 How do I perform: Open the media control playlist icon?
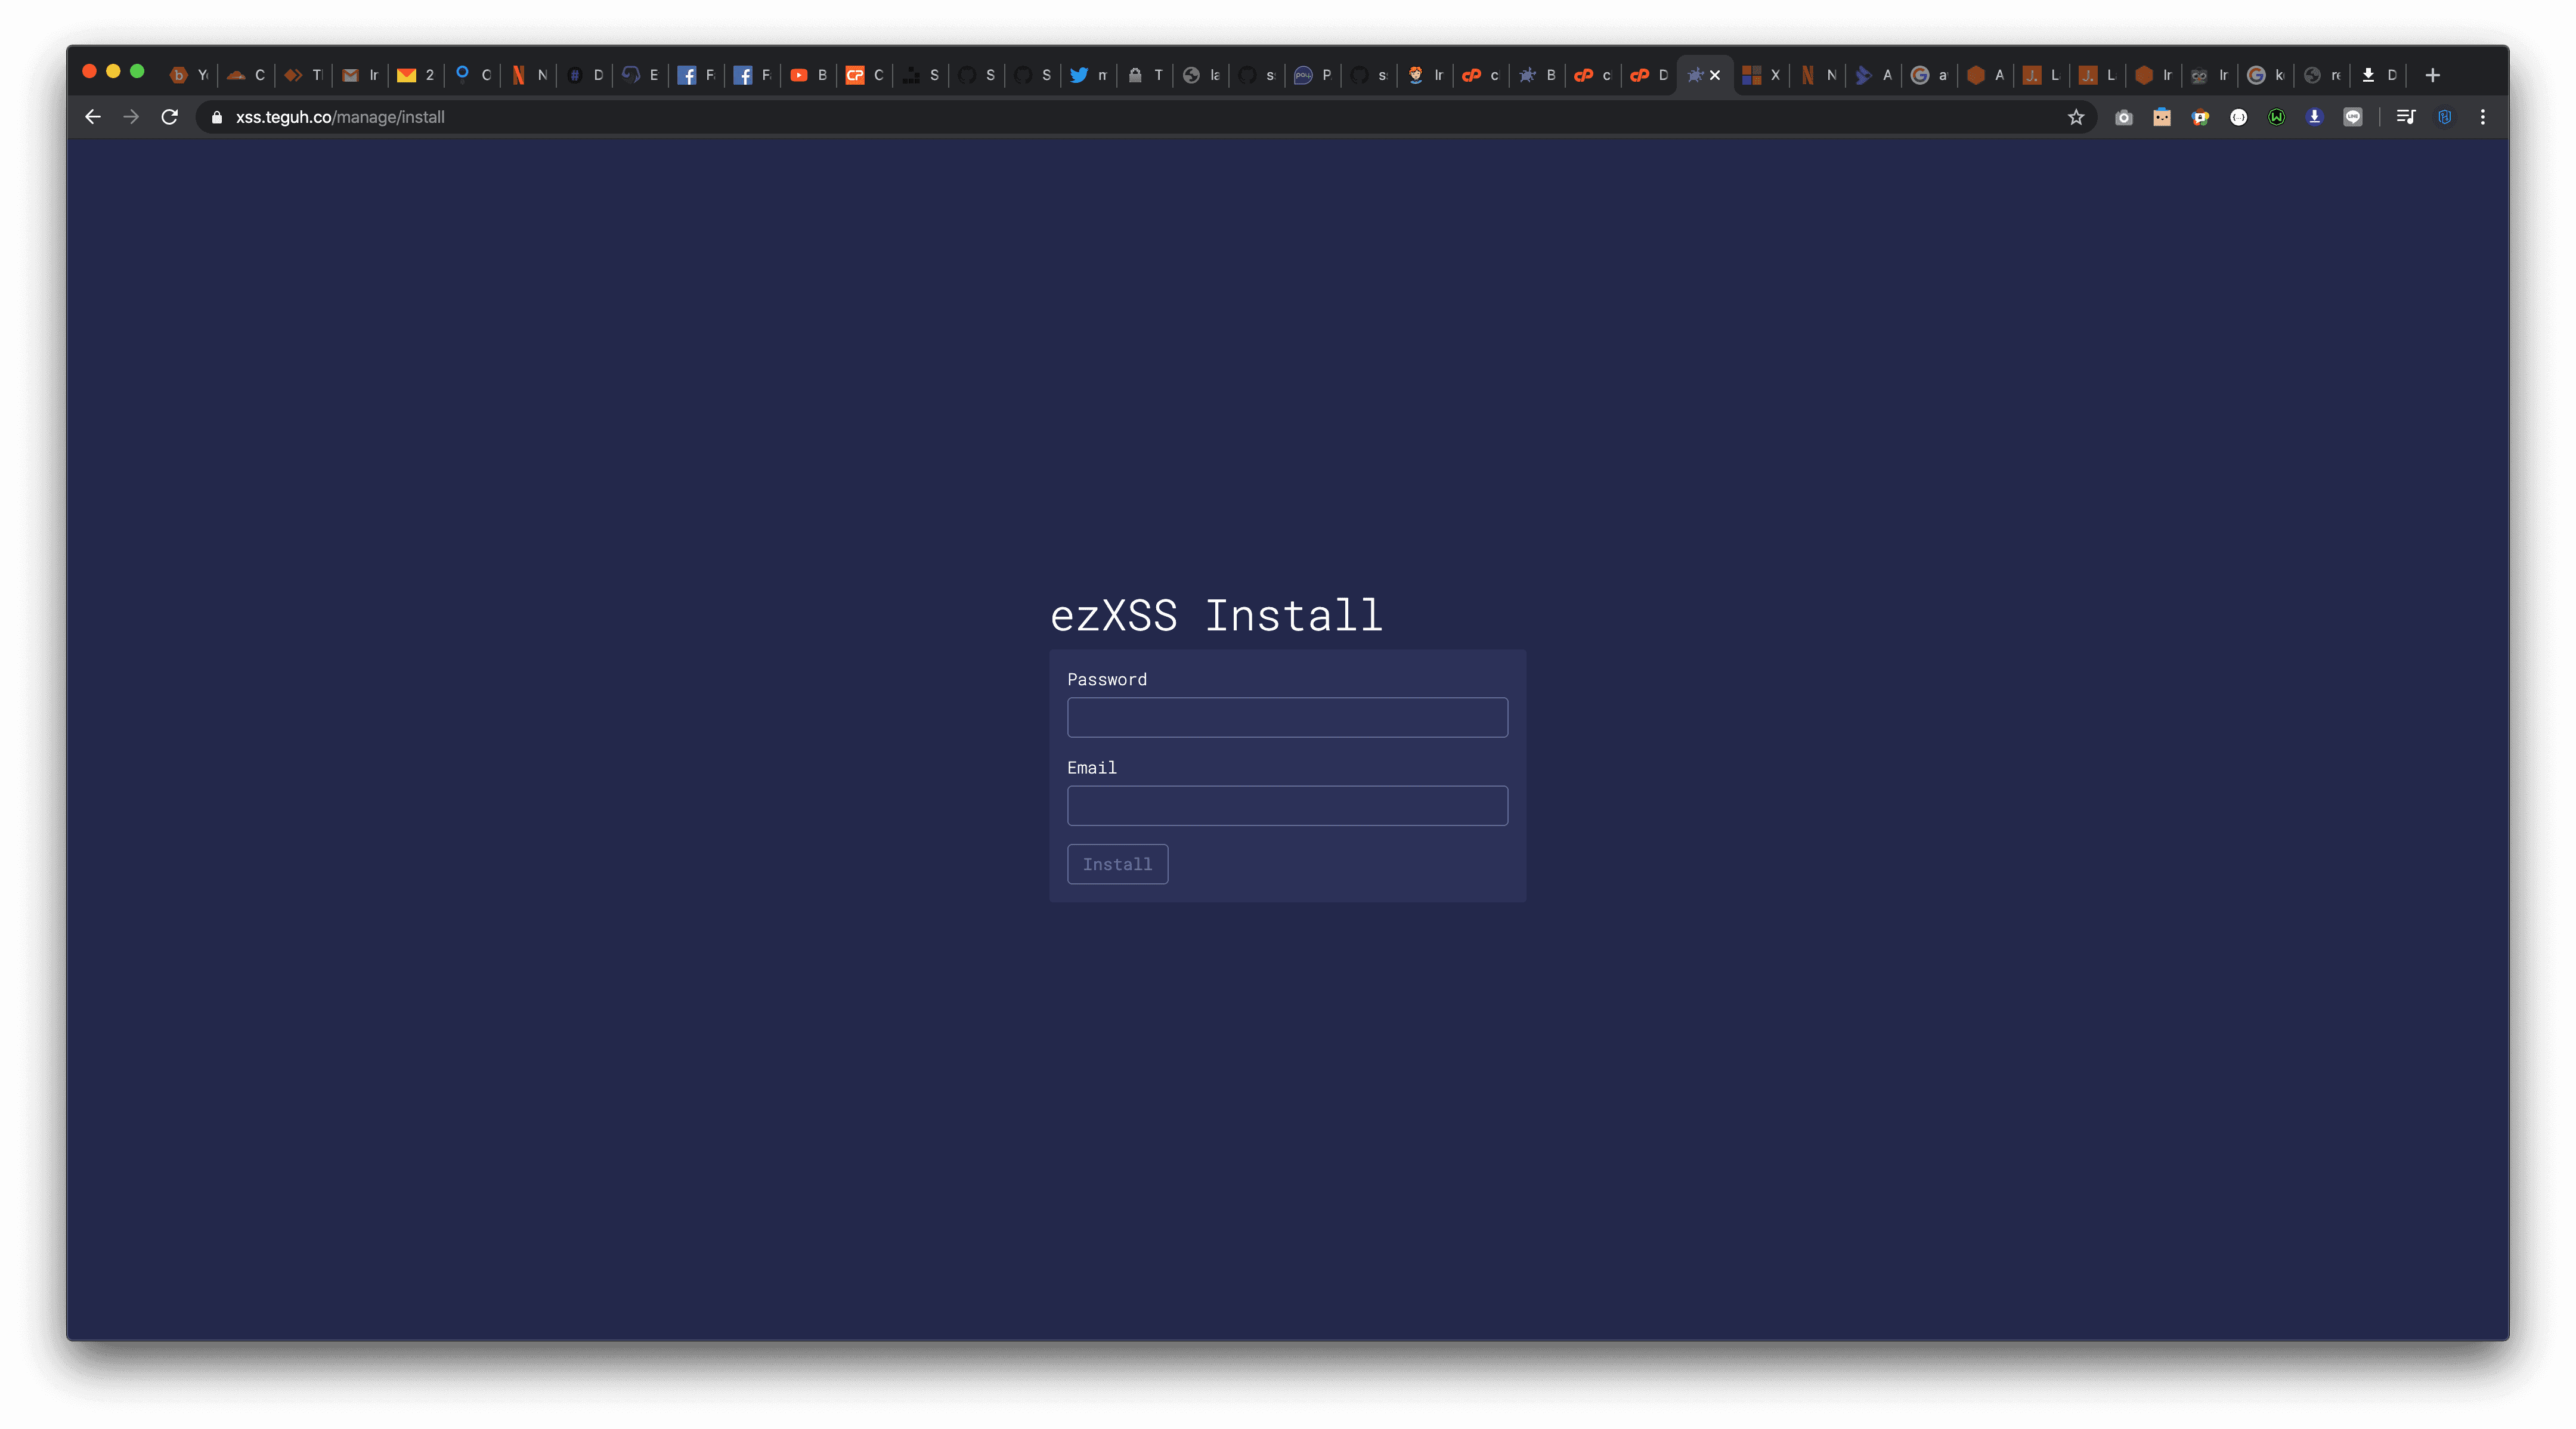2405,117
